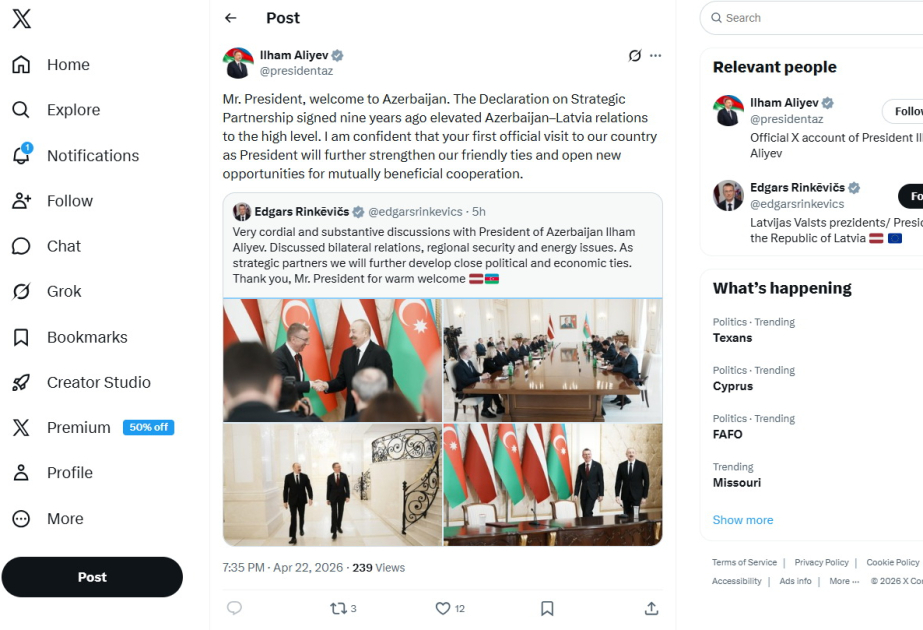Like Ilham Aliyev's post
This screenshot has width=923, height=630.
pos(442,608)
